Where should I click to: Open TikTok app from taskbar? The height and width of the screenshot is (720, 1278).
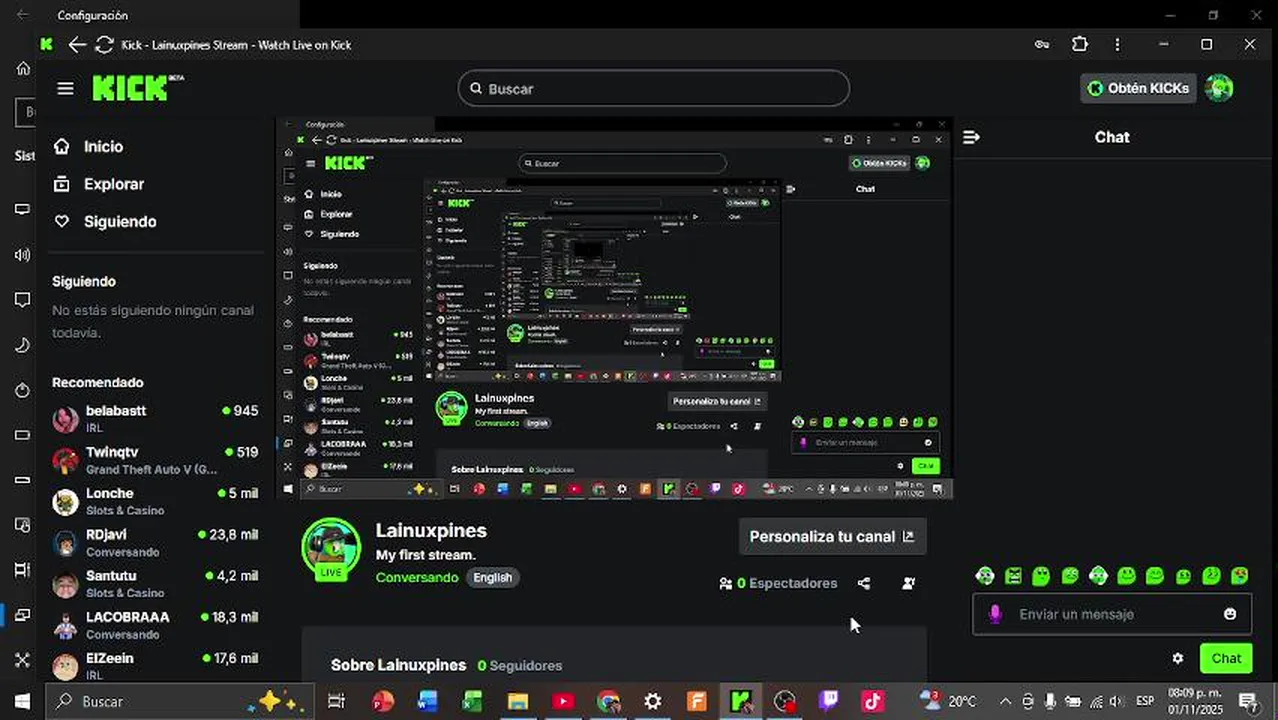[x=873, y=701]
